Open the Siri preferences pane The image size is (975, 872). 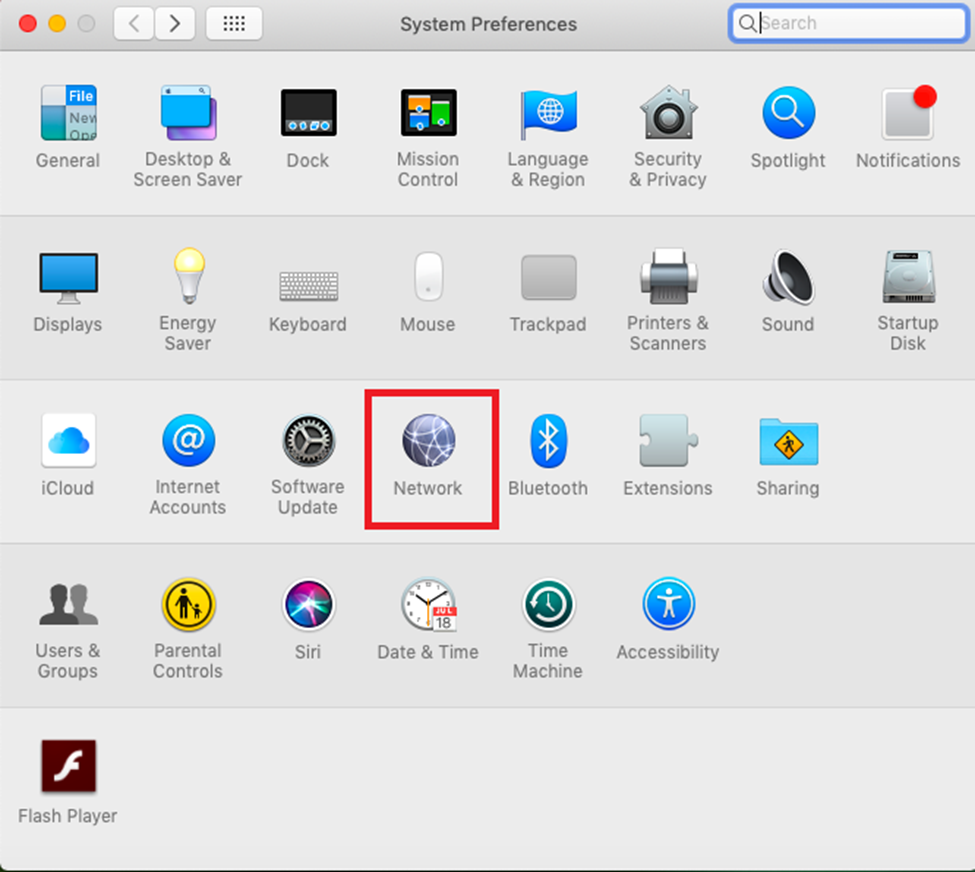click(308, 606)
